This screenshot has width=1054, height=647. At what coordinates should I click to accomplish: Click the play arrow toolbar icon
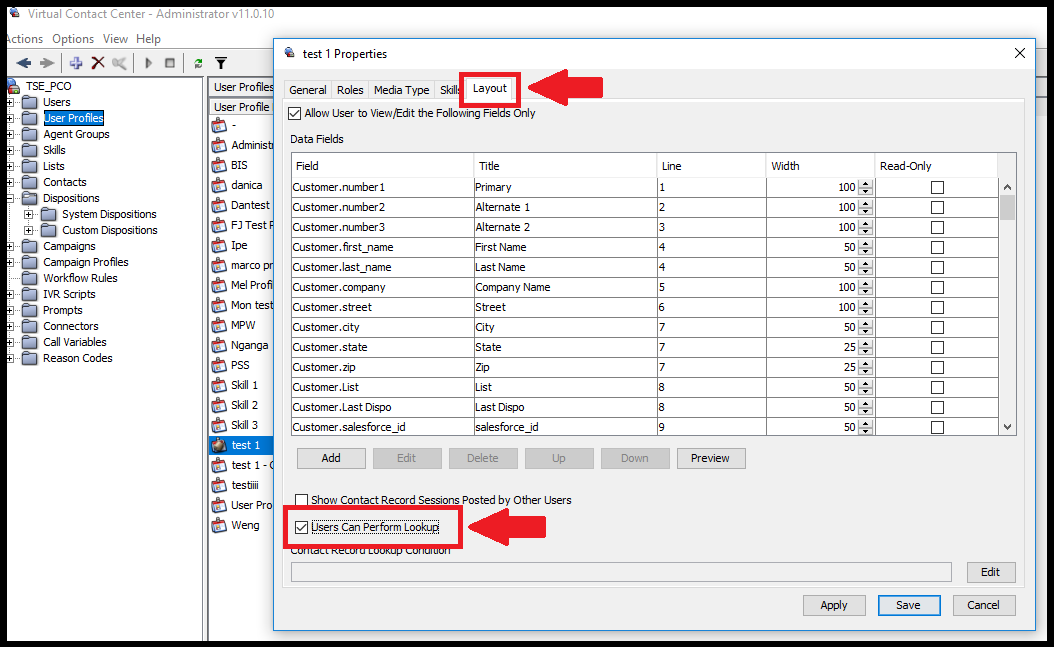(x=149, y=63)
